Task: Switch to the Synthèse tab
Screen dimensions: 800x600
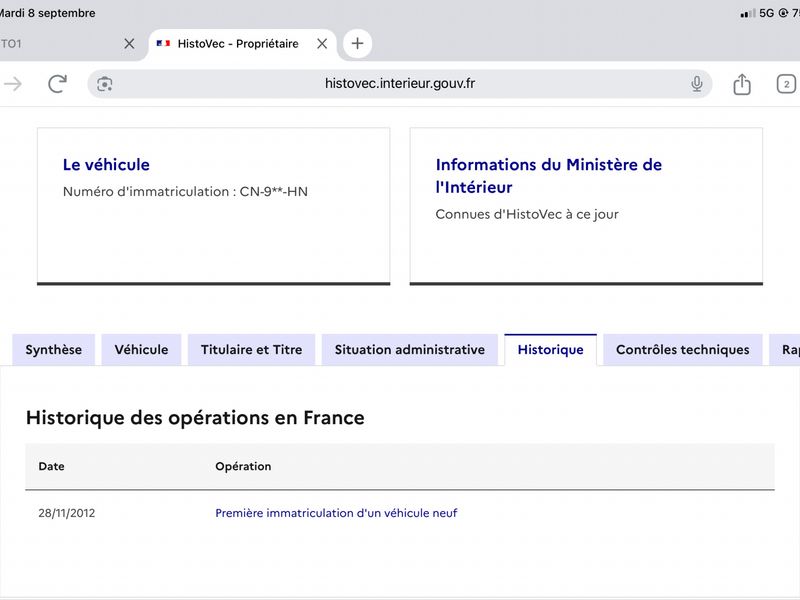Action: (54, 349)
